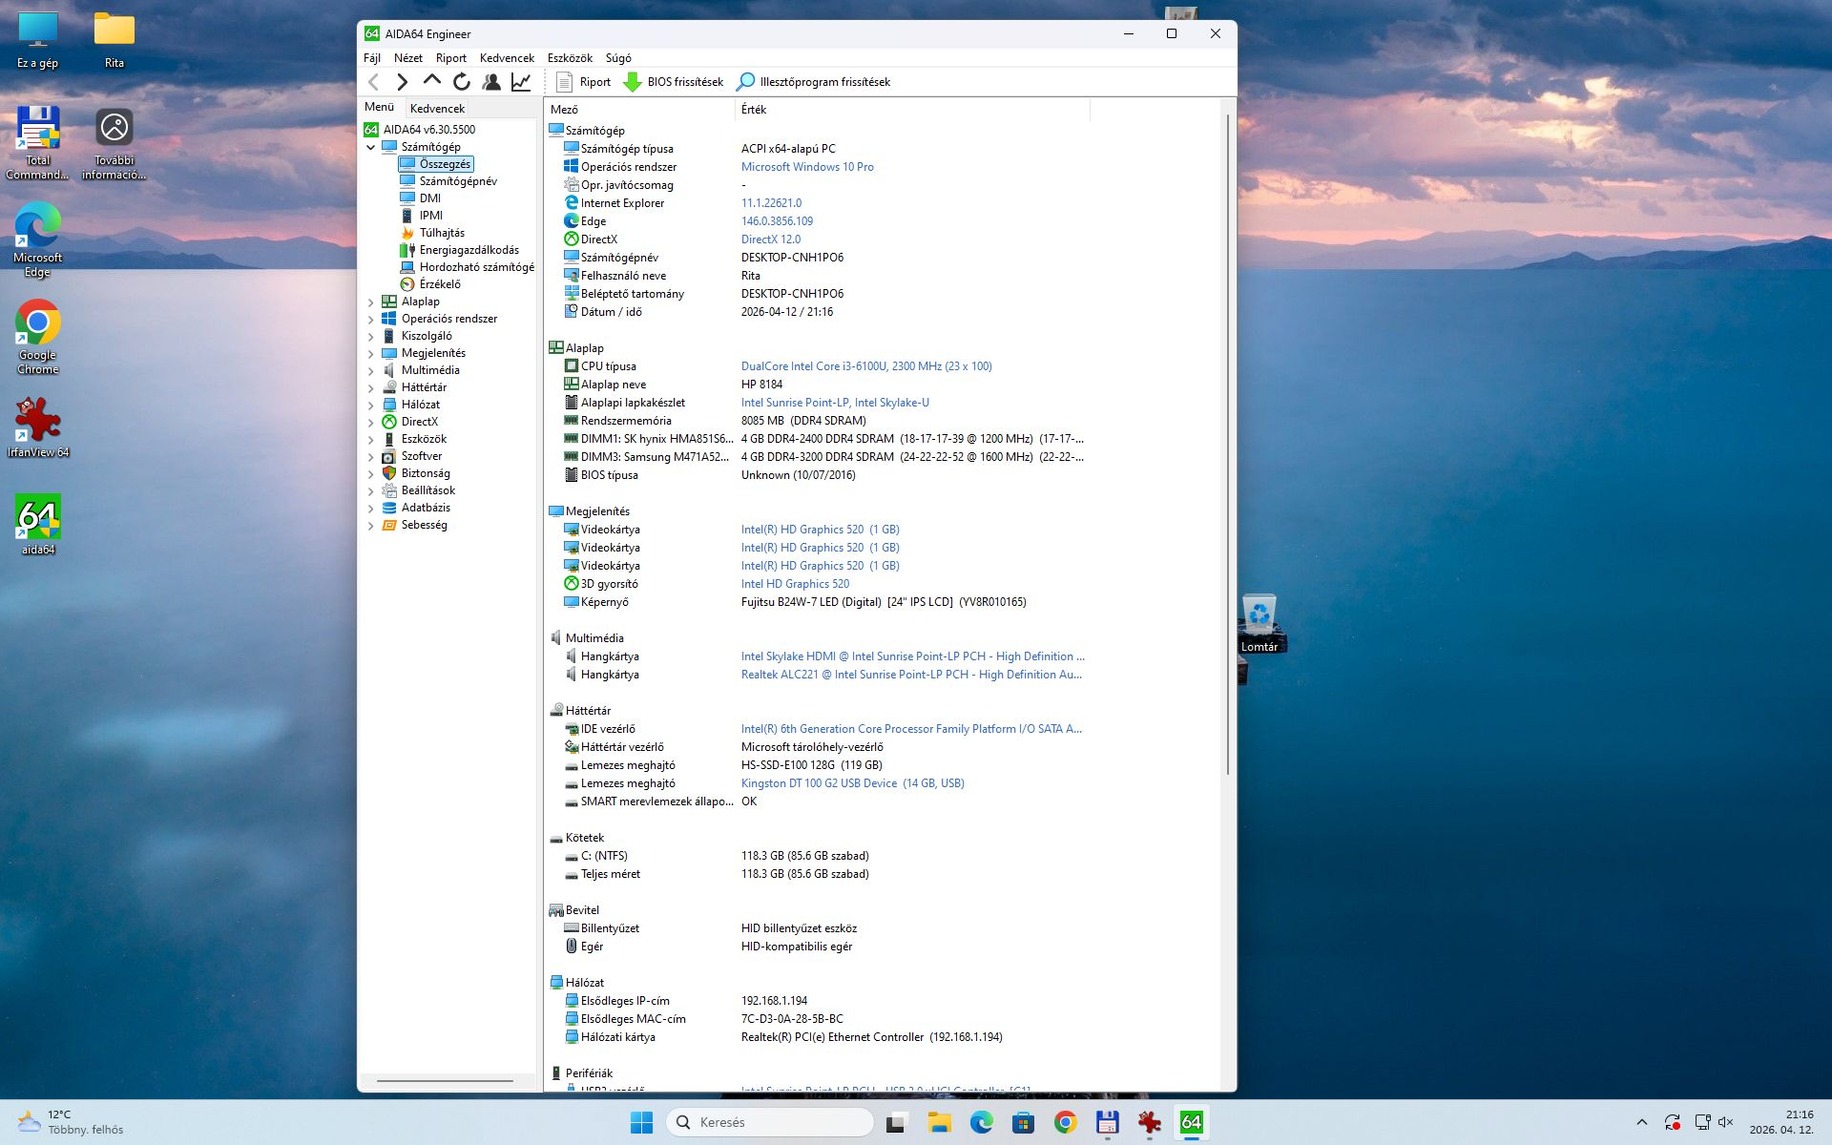Open the weather widget on taskbar

(72, 1122)
